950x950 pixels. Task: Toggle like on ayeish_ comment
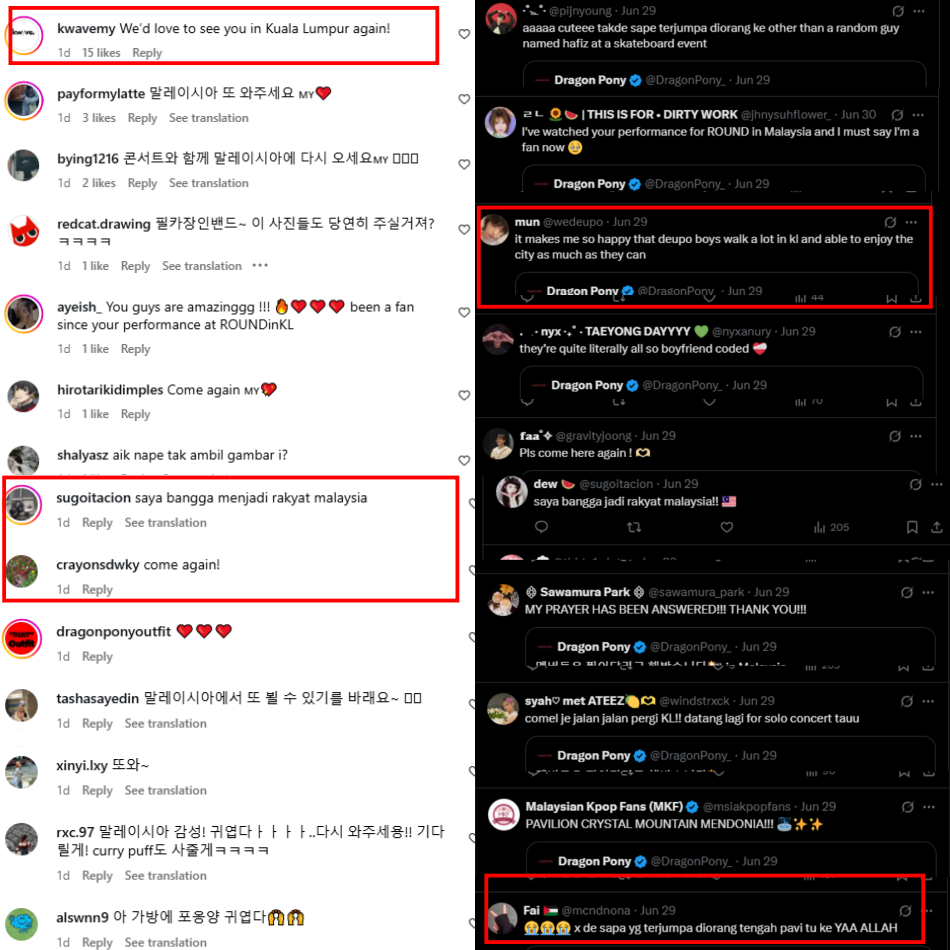(464, 312)
